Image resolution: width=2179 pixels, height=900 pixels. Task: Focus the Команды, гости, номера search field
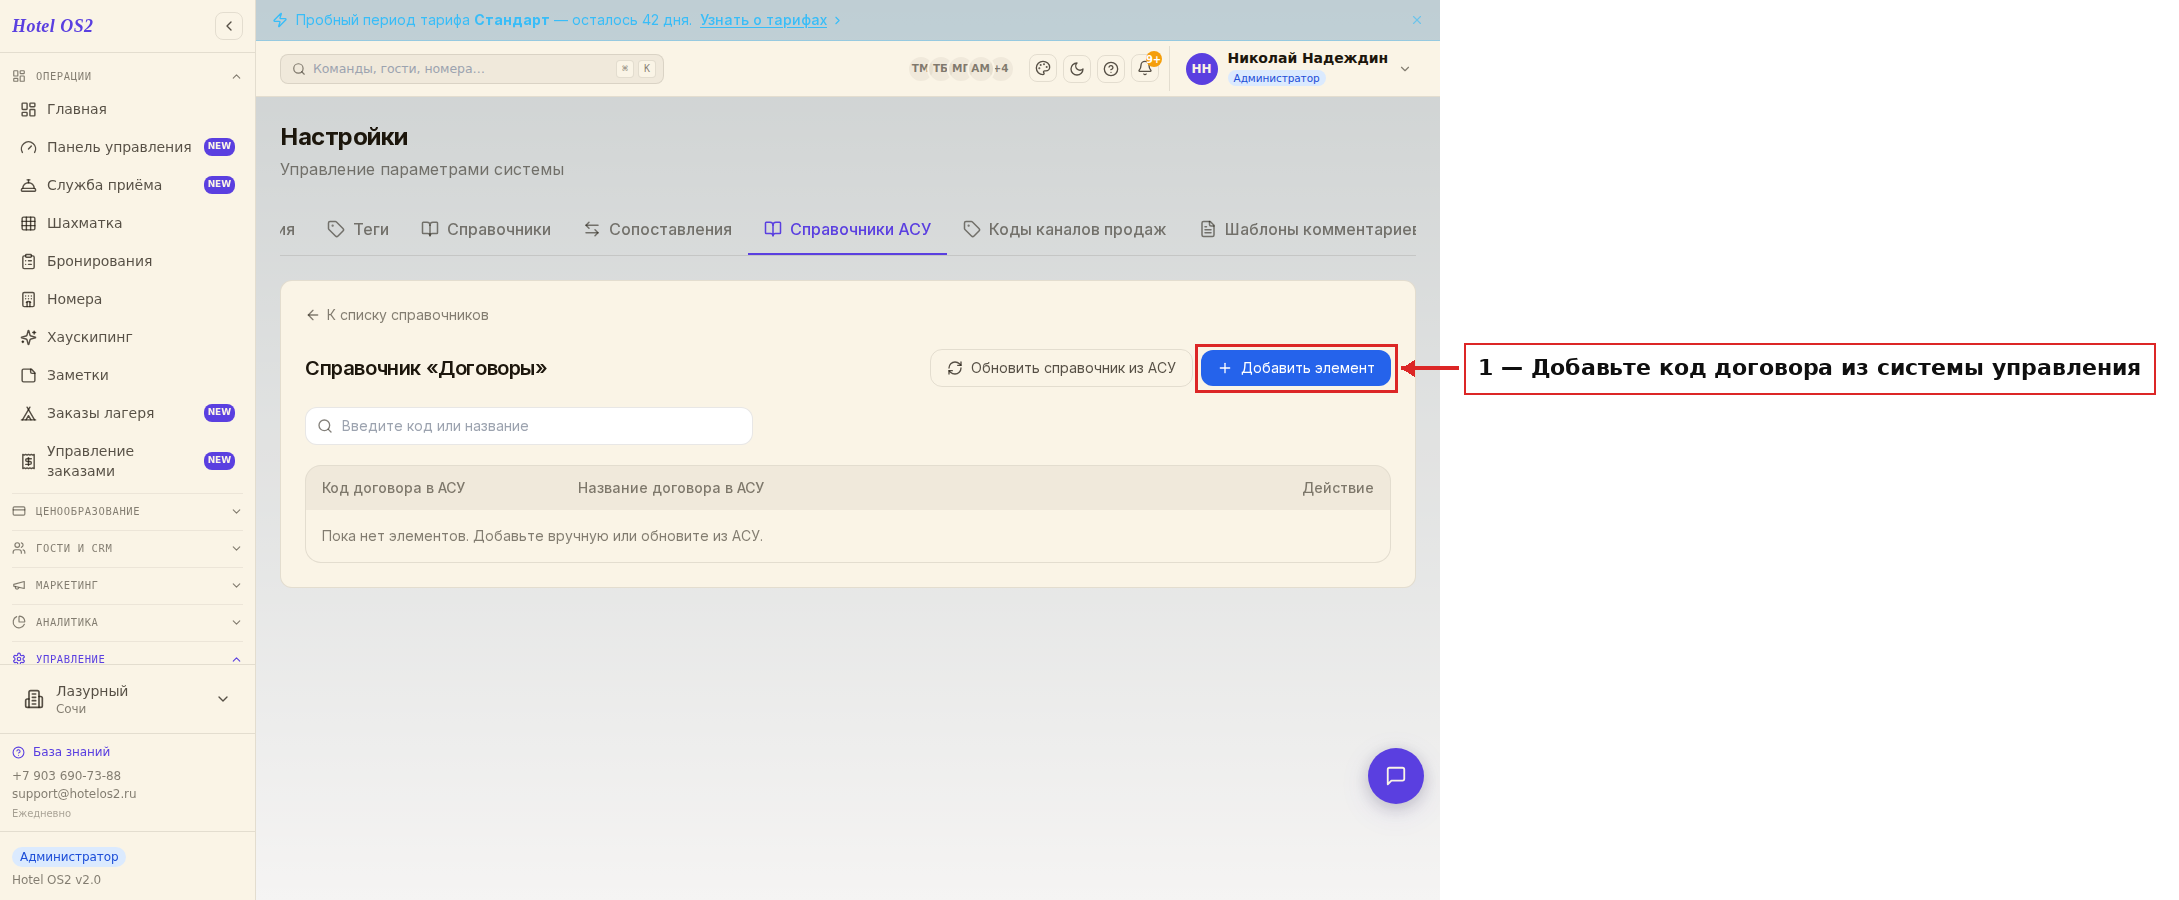pos(472,69)
